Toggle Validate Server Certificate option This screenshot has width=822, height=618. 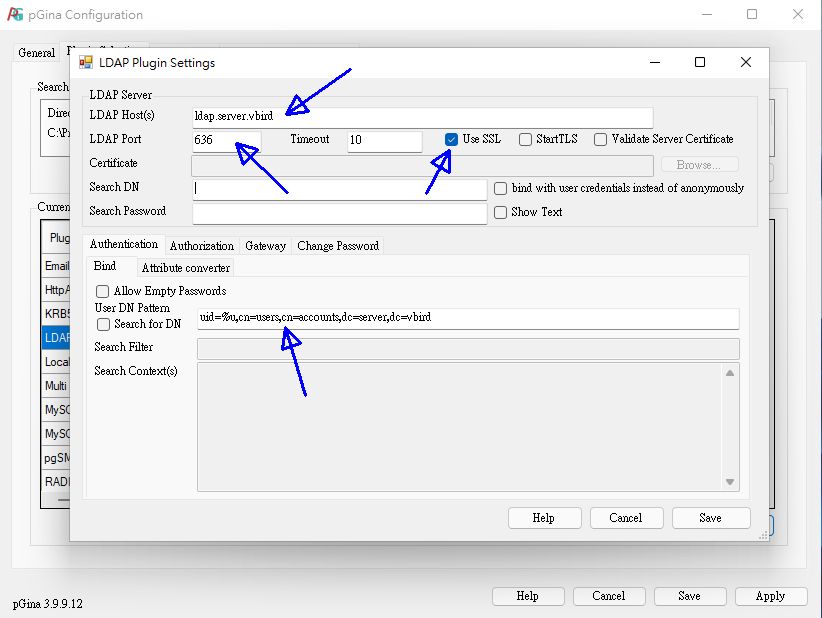pyautogui.click(x=600, y=140)
